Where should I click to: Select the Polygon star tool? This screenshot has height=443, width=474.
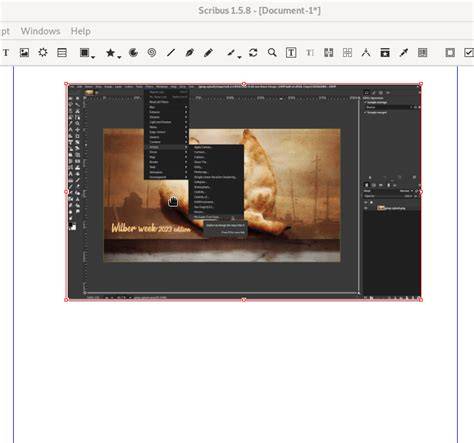110,53
